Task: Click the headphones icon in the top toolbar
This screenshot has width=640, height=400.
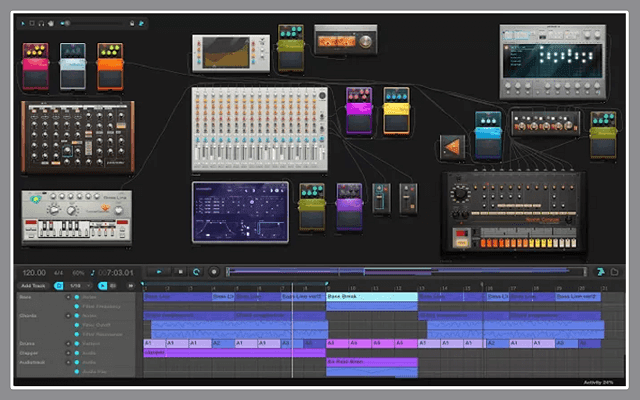Action: (41, 21)
